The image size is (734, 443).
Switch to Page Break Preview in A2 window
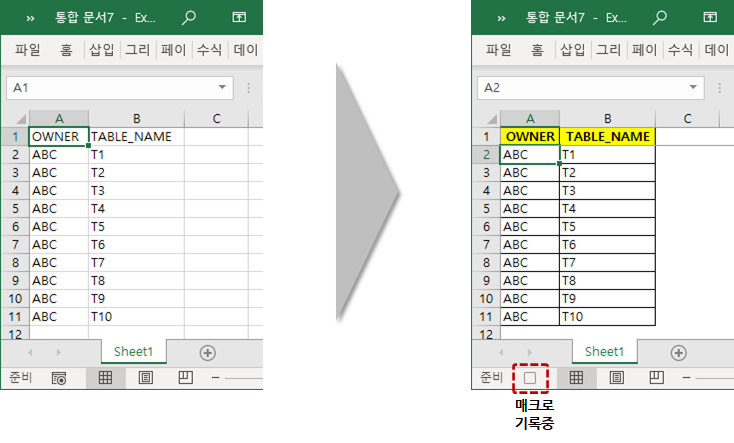(x=656, y=377)
